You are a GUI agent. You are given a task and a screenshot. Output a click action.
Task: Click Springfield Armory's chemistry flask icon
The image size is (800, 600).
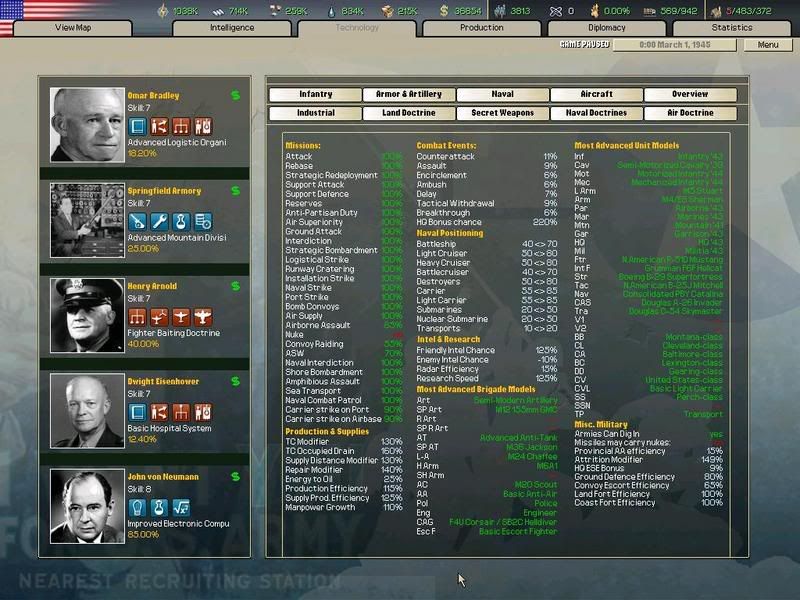coord(181,221)
